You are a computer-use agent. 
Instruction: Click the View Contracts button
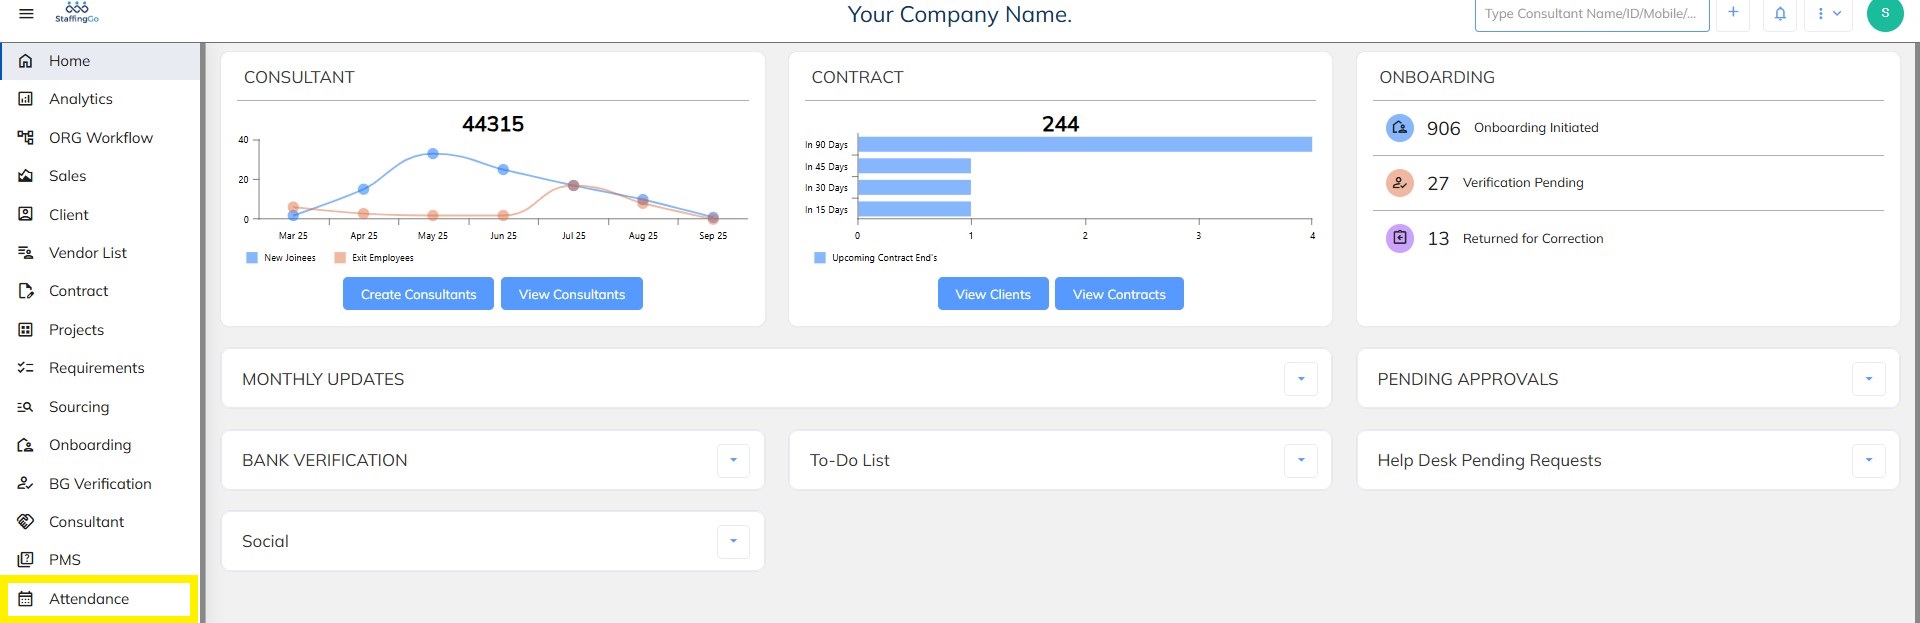pyautogui.click(x=1119, y=294)
